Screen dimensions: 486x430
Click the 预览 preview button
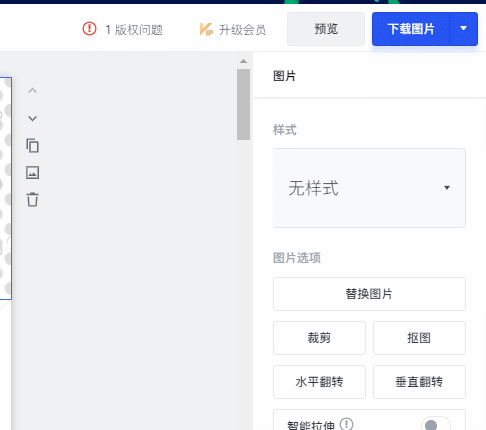pos(326,29)
